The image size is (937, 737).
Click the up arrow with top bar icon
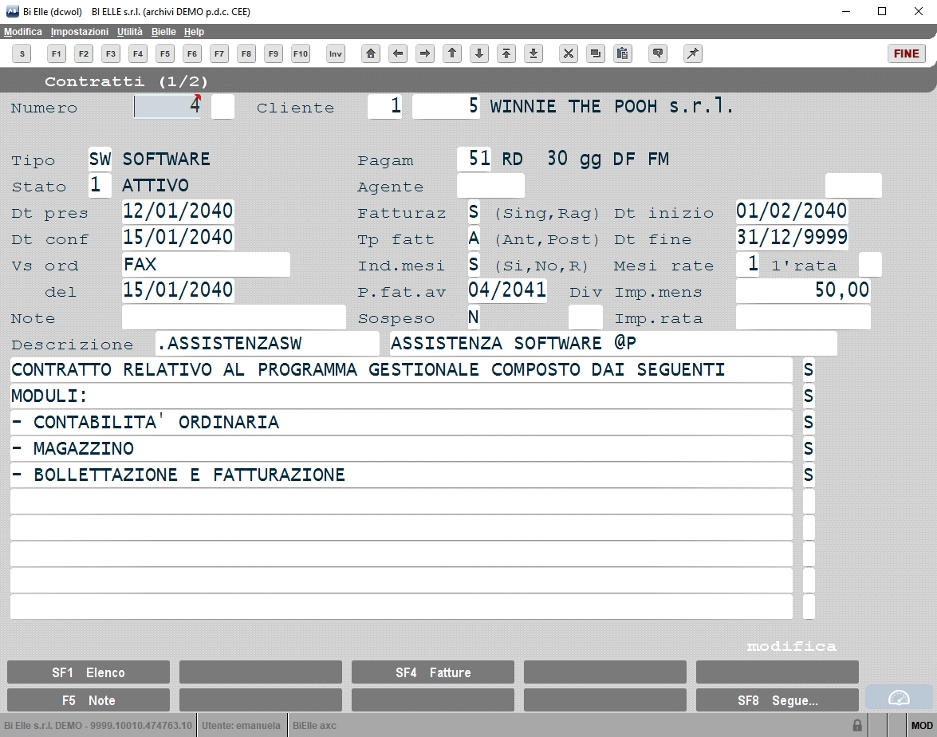(x=506, y=54)
